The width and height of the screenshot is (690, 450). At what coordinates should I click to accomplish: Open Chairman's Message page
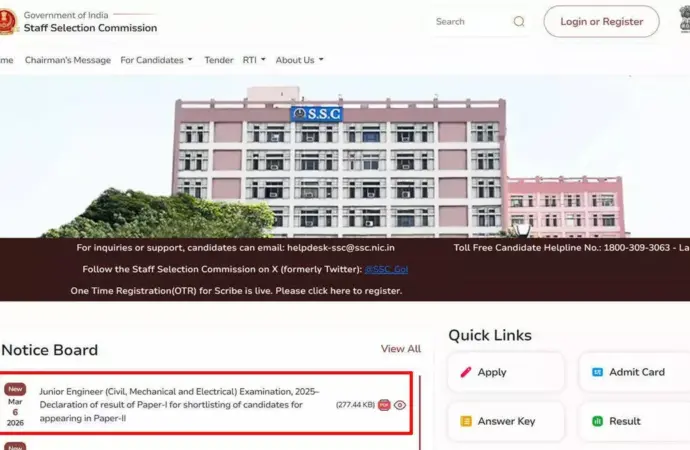click(x=68, y=60)
